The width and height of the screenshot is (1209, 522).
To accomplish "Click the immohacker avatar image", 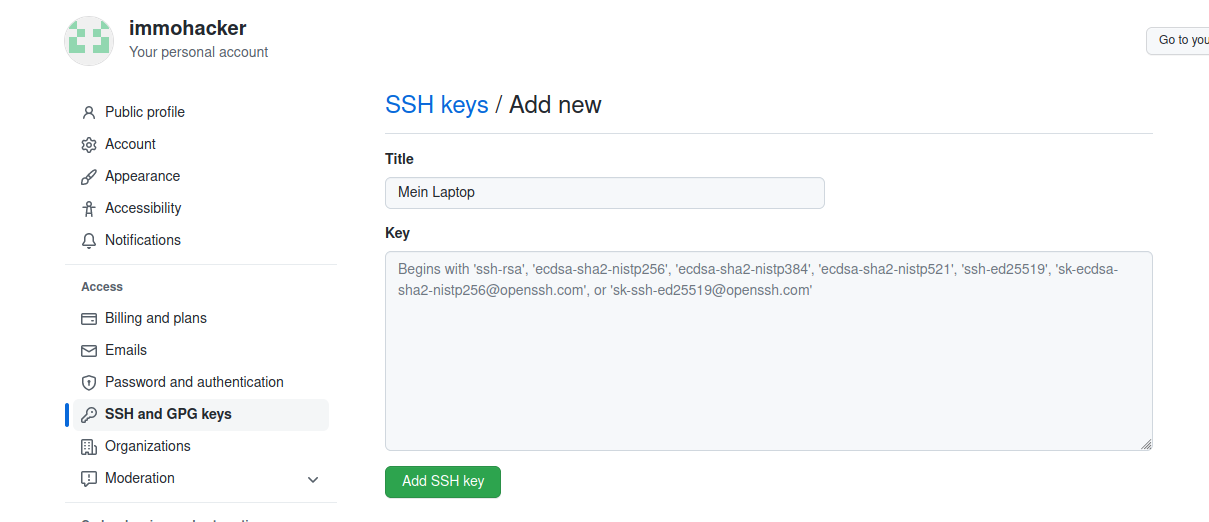I will tap(89, 40).
